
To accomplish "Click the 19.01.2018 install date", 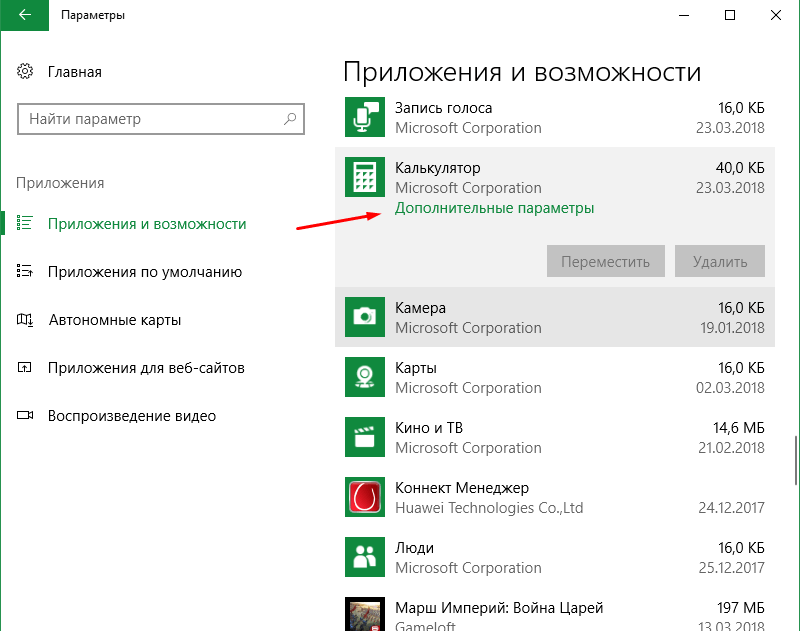I will [732, 328].
